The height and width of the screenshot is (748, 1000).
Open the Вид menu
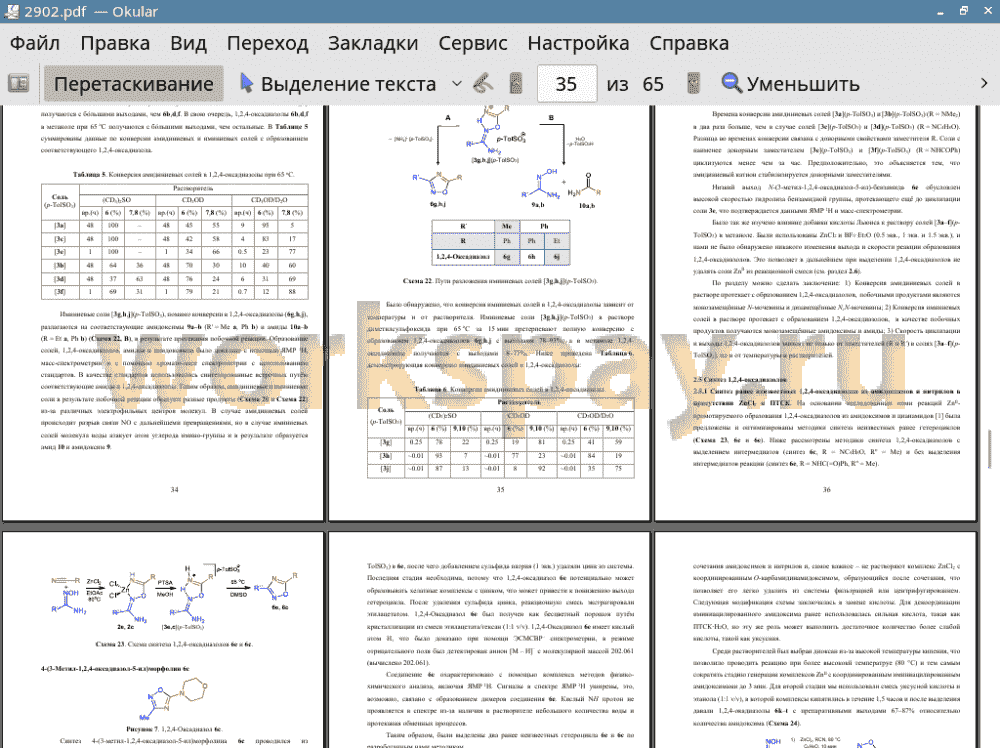[x=188, y=43]
